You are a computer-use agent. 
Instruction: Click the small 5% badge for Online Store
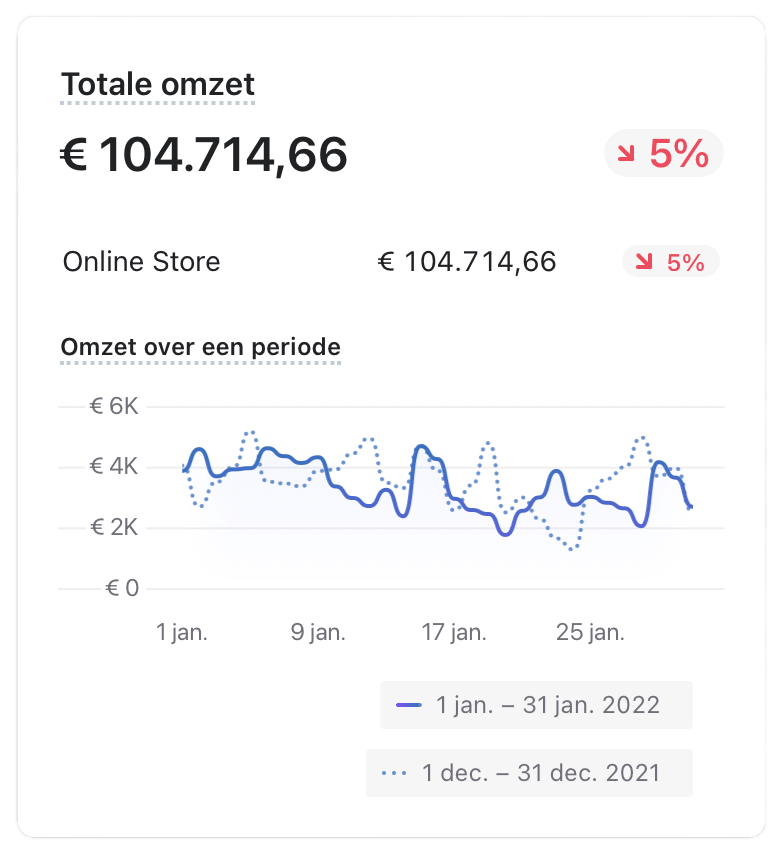coord(671,262)
